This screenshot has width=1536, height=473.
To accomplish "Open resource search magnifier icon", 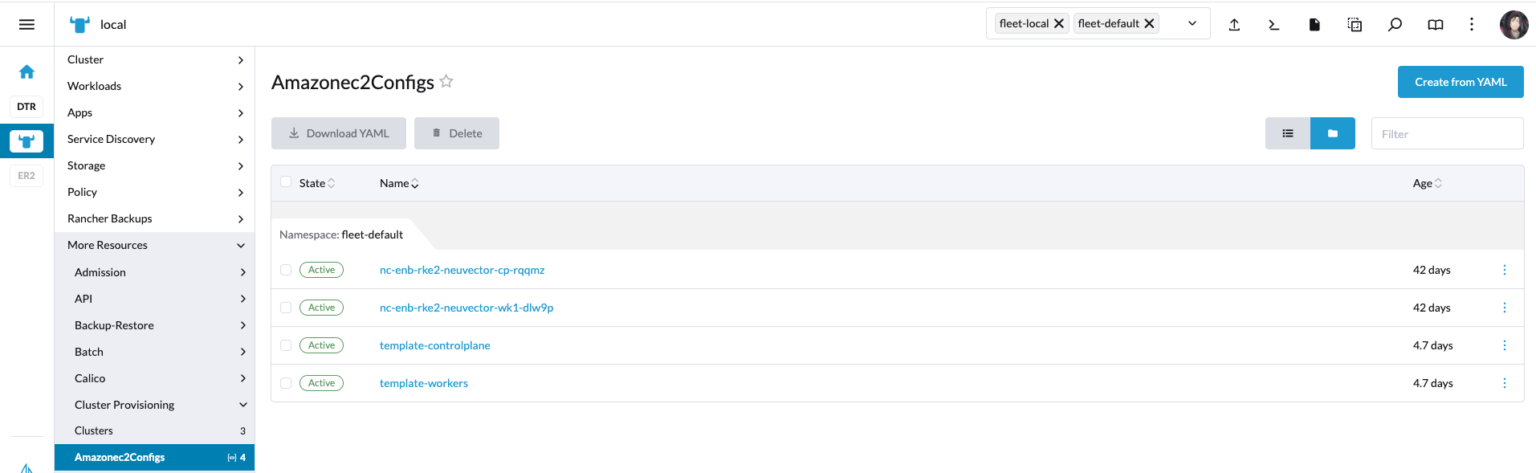I will click(x=1395, y=25).
